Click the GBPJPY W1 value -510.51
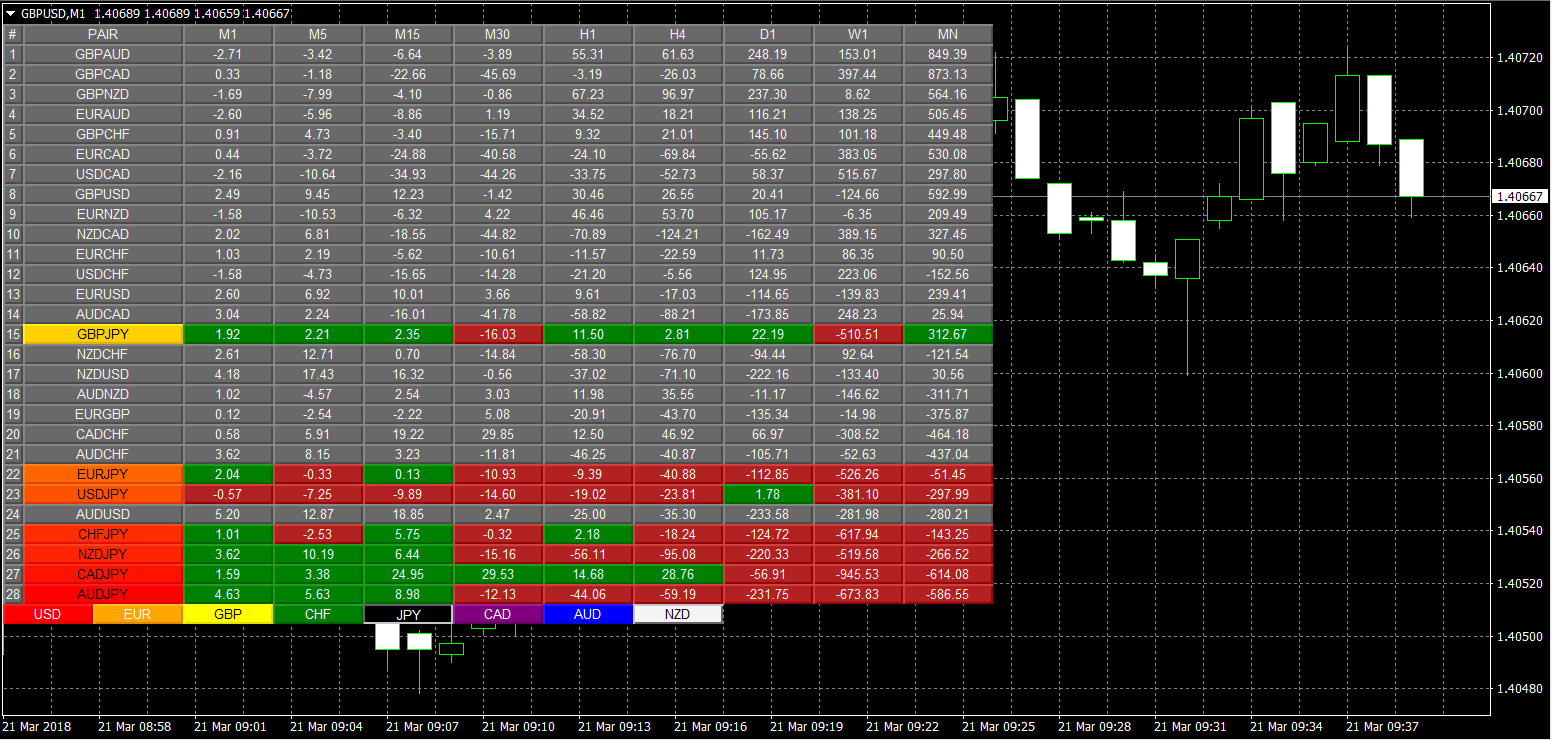This screenshot has height=740, width=1552. coord(858,334)
